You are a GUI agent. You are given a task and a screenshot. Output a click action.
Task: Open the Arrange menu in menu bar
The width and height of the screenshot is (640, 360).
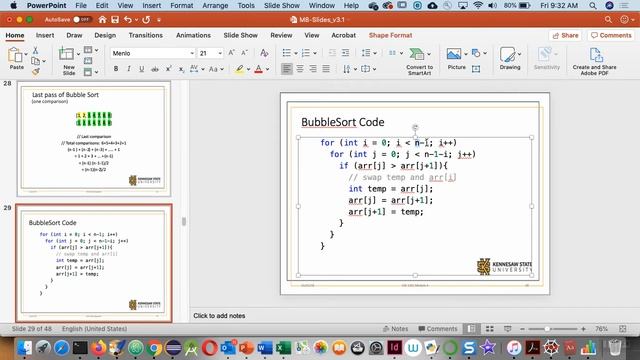click(x=215, y=6)
